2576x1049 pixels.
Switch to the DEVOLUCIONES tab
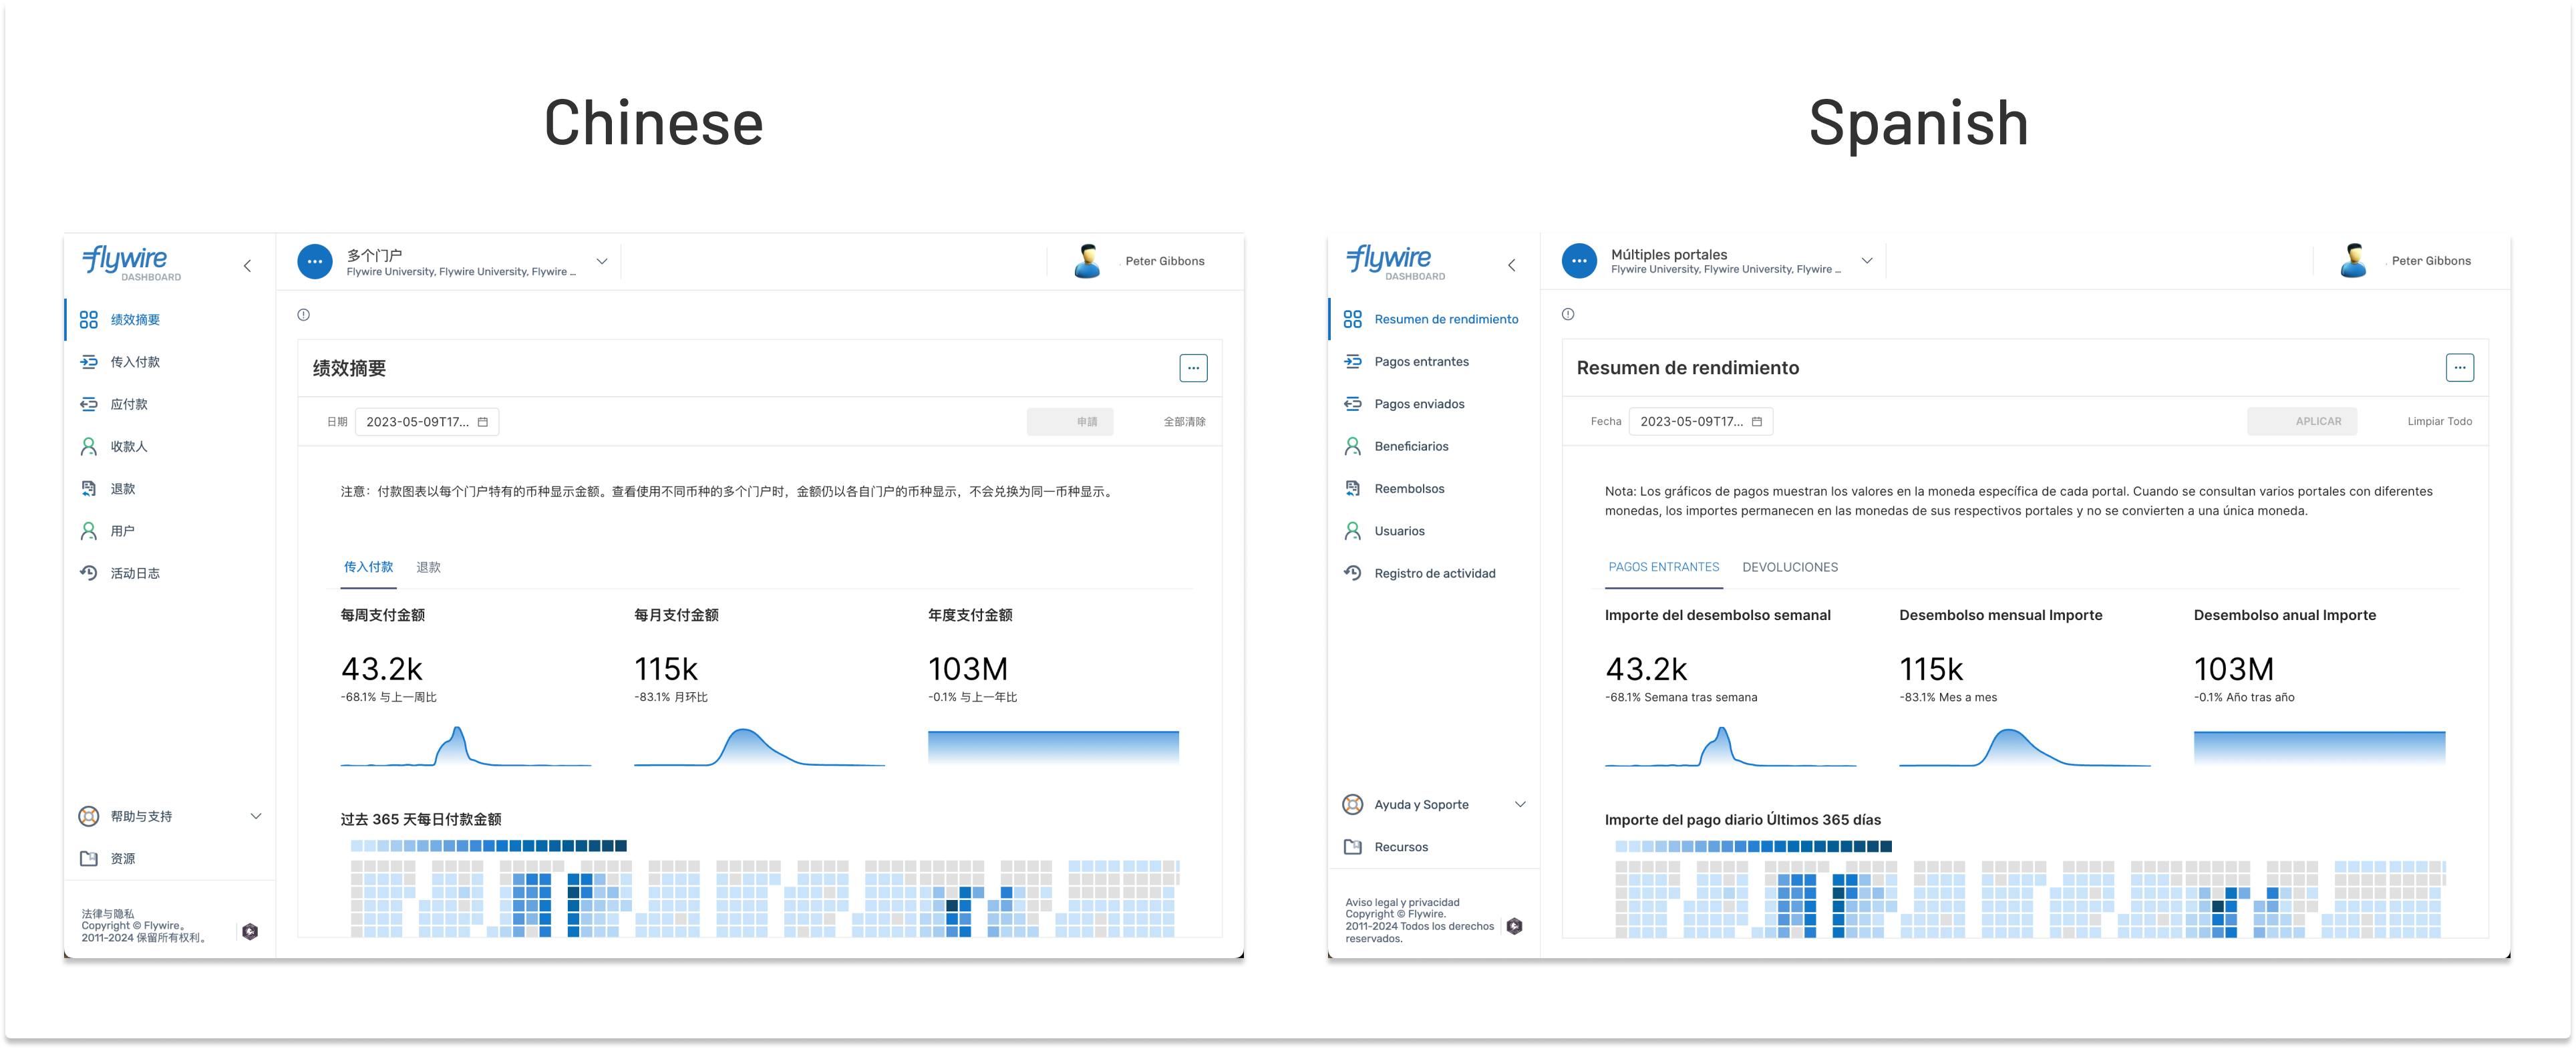[x=1789, y=567]
